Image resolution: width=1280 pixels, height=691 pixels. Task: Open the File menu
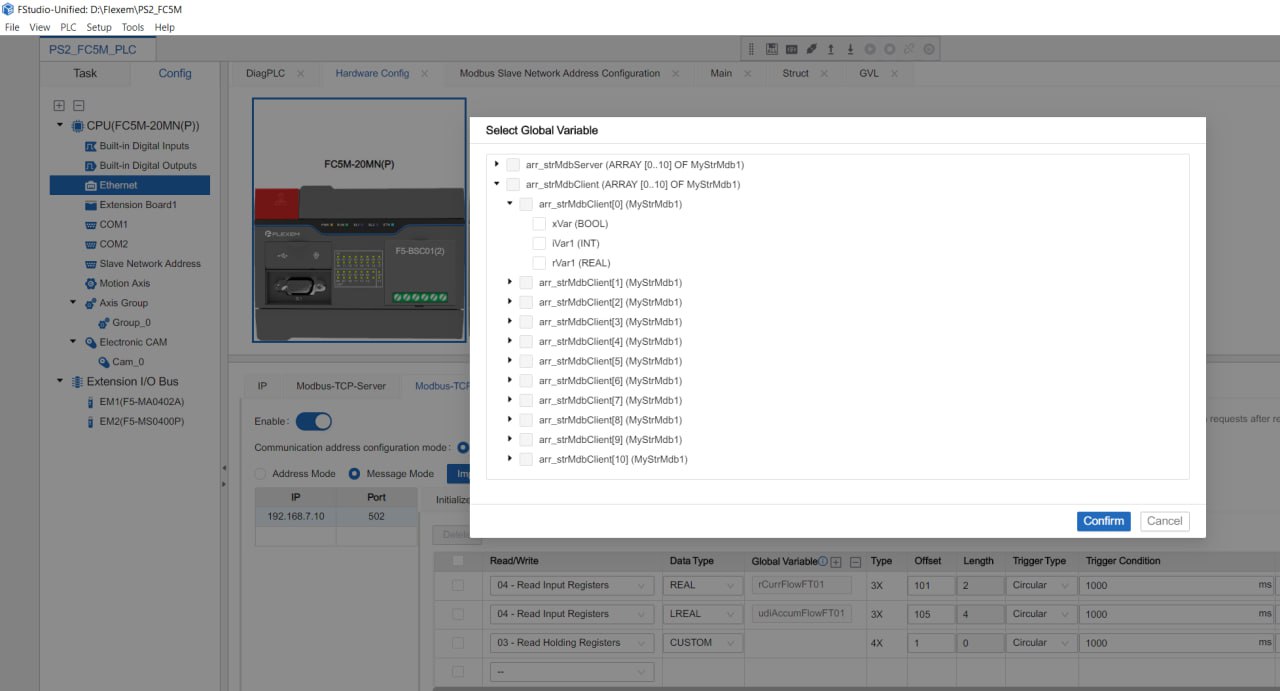click(x=12, y=27)
